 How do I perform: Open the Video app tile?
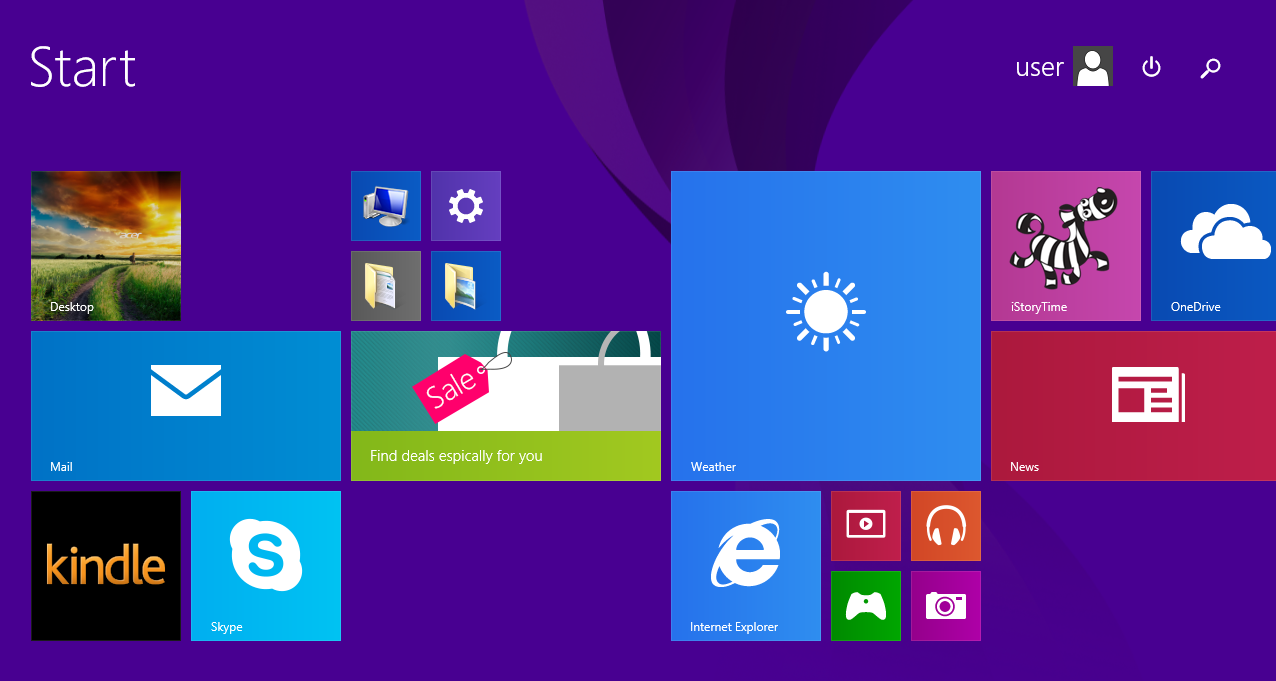pyautogui.click(x=866, y=526)
